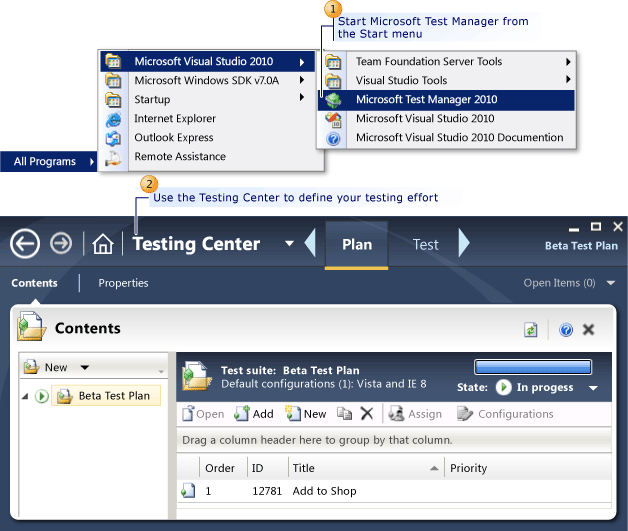Select Beta Test Plan in suite tree
Screen dimensions: 628x531
pos(106,396)
